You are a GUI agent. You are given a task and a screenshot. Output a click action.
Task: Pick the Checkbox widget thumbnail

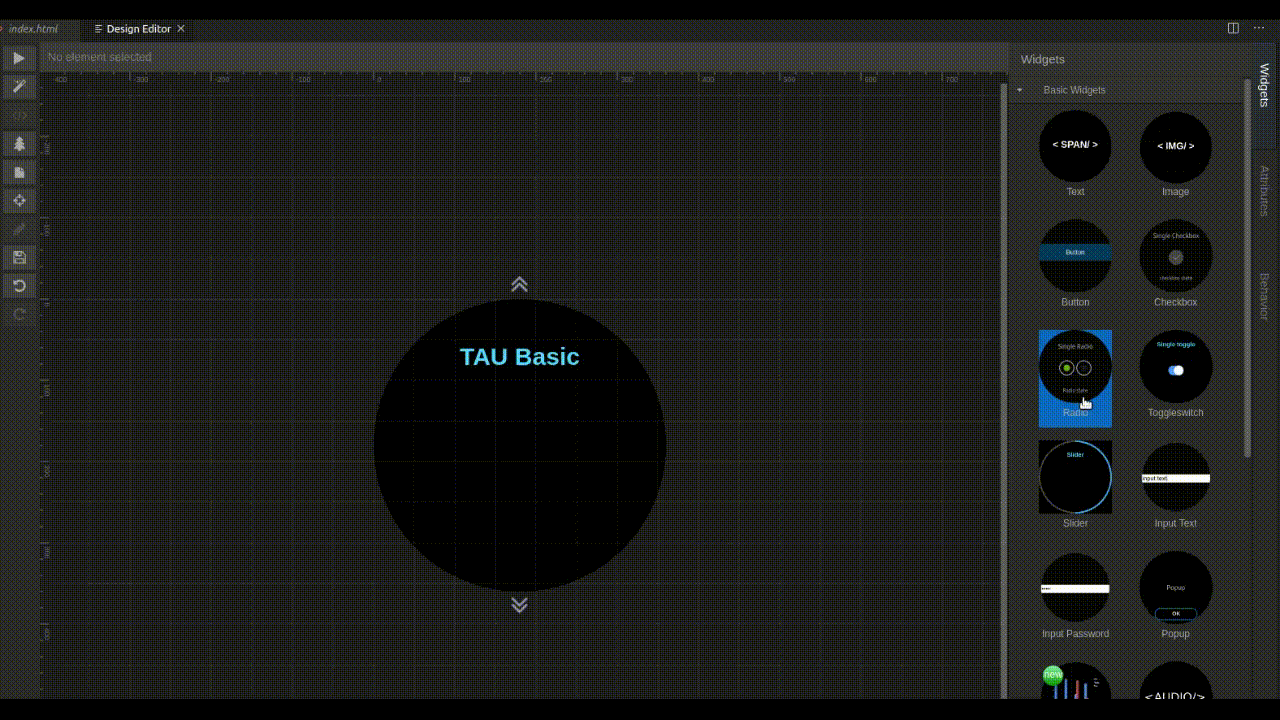click(1175, 256)
